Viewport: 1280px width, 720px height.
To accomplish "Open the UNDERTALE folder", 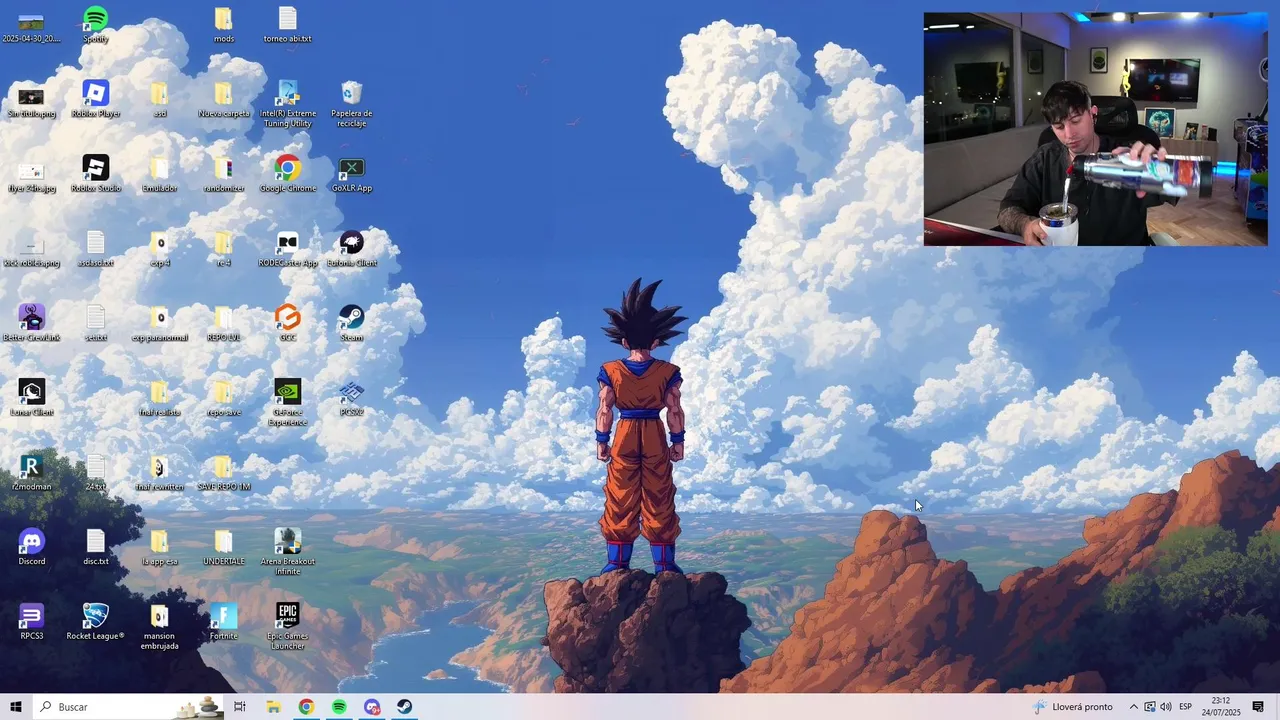I will [224, 547].
